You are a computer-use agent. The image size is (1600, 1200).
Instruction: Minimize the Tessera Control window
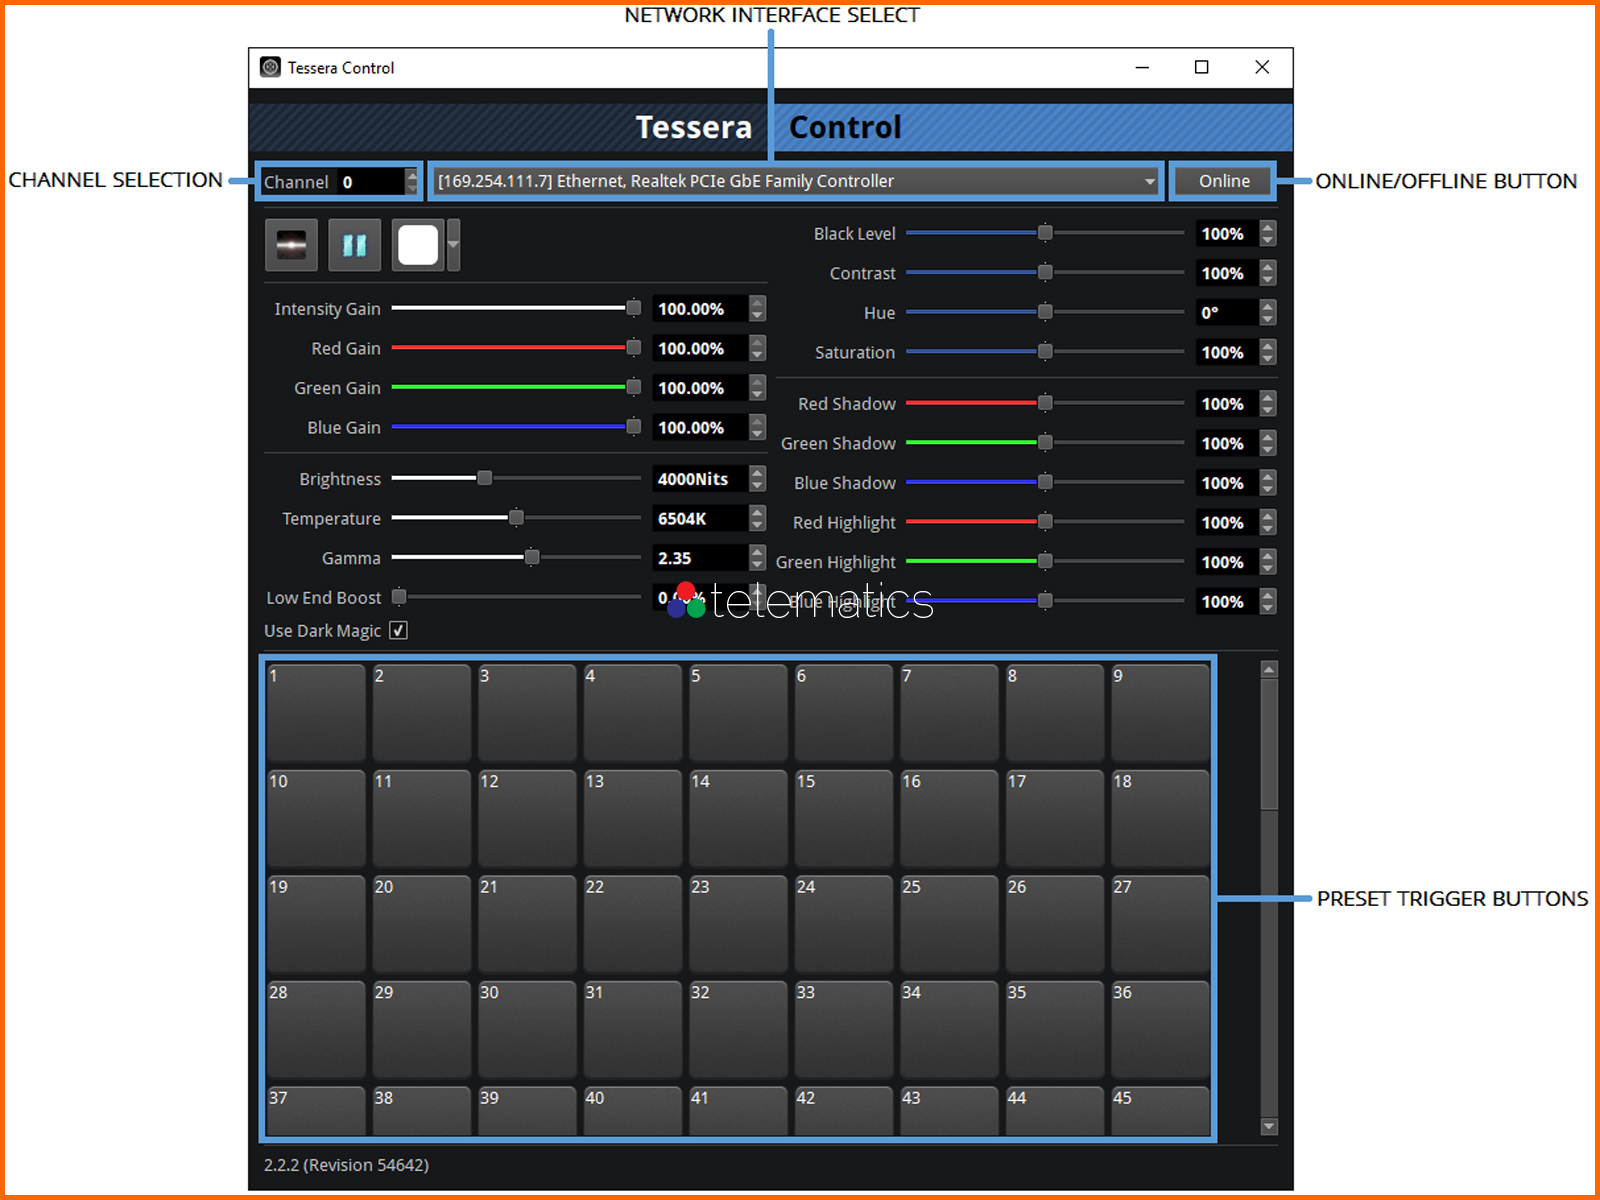coord(1142,67)
